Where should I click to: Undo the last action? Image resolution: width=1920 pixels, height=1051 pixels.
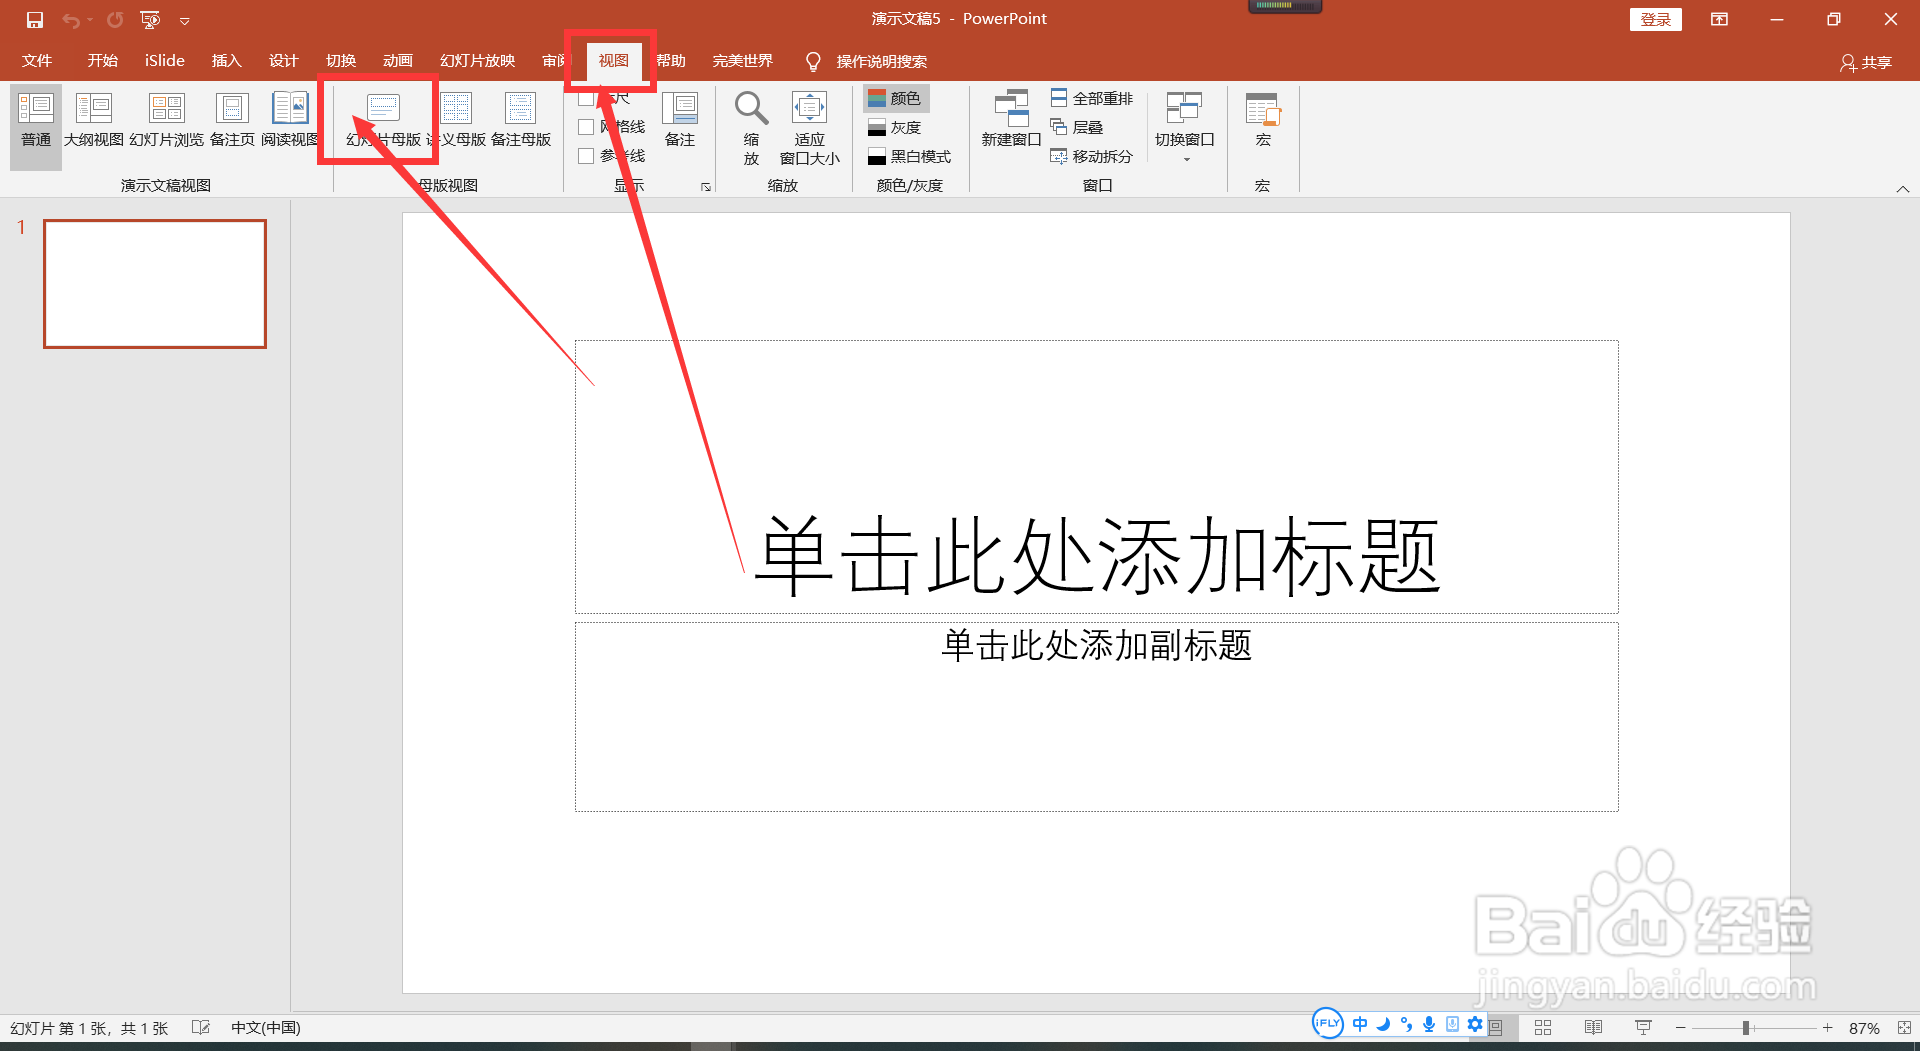(71, 19)
